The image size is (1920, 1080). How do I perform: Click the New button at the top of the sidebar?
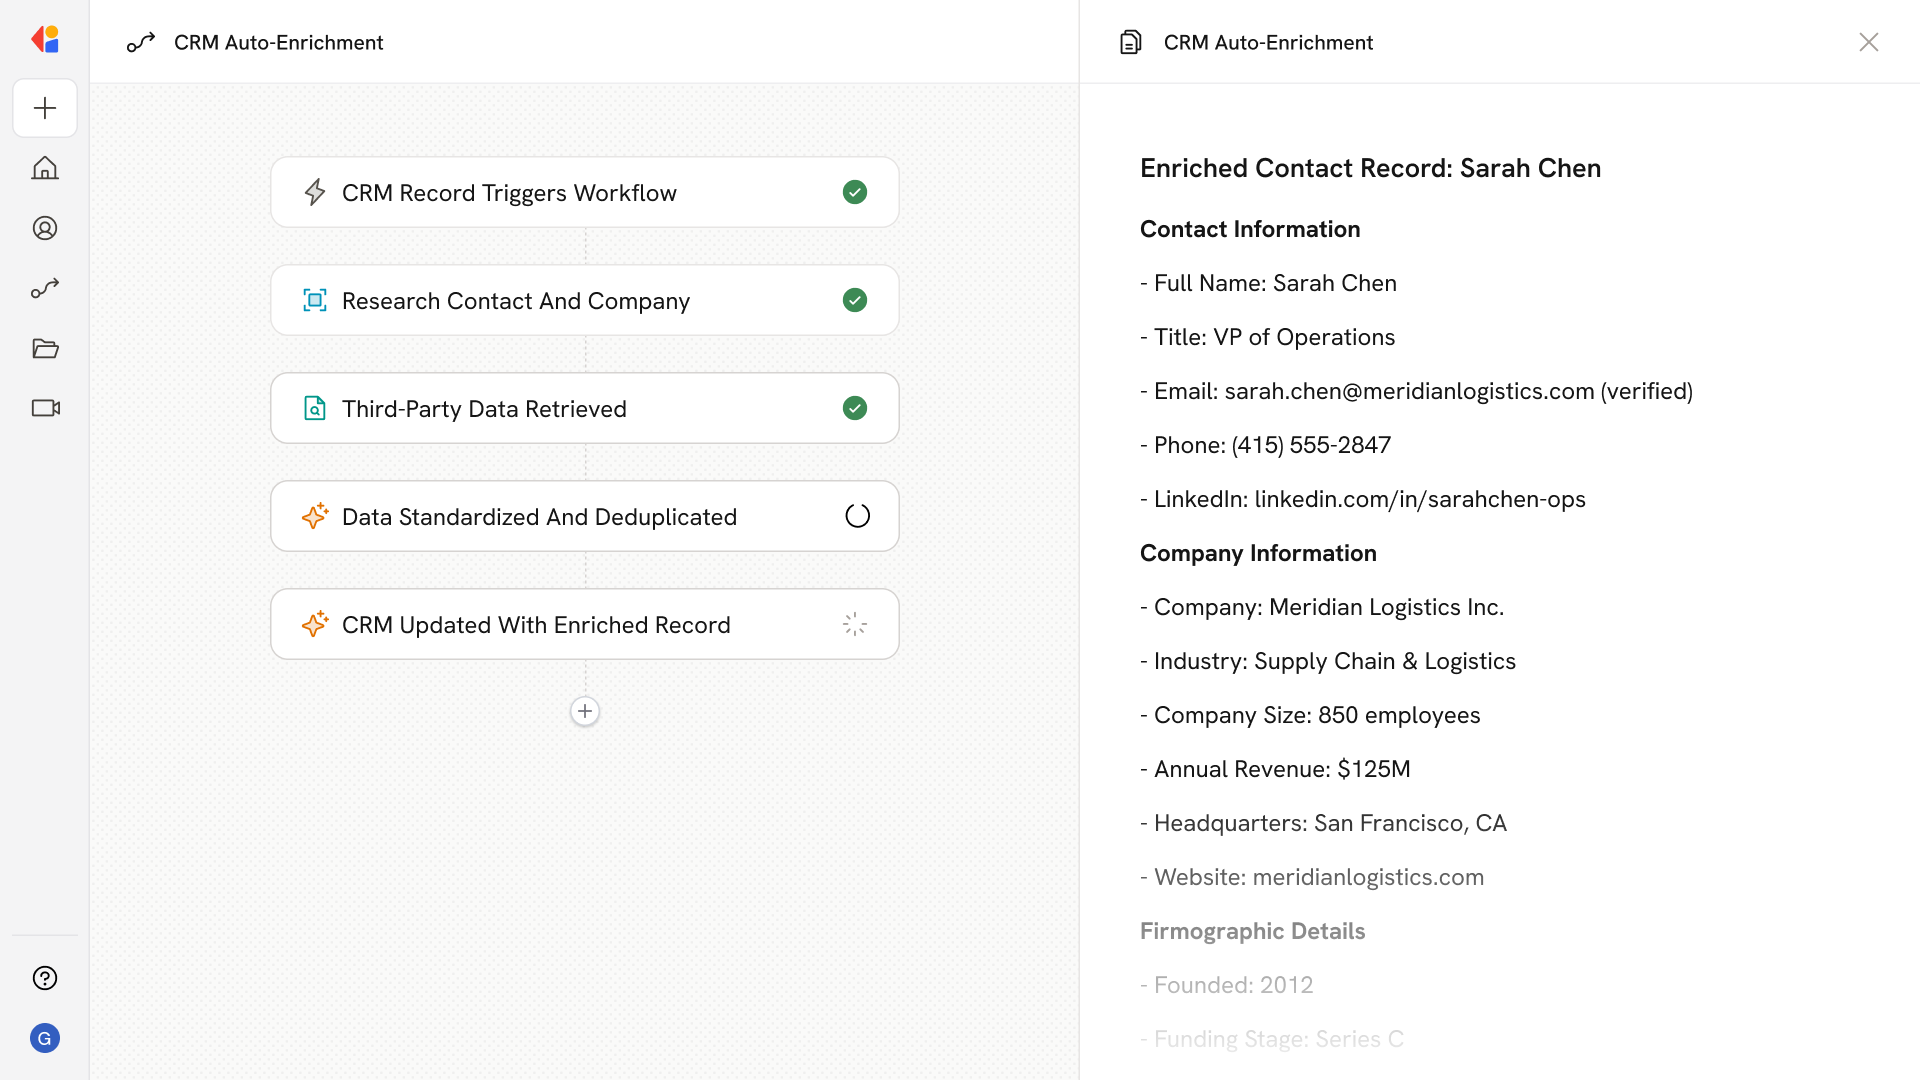(x=45, y=108)
